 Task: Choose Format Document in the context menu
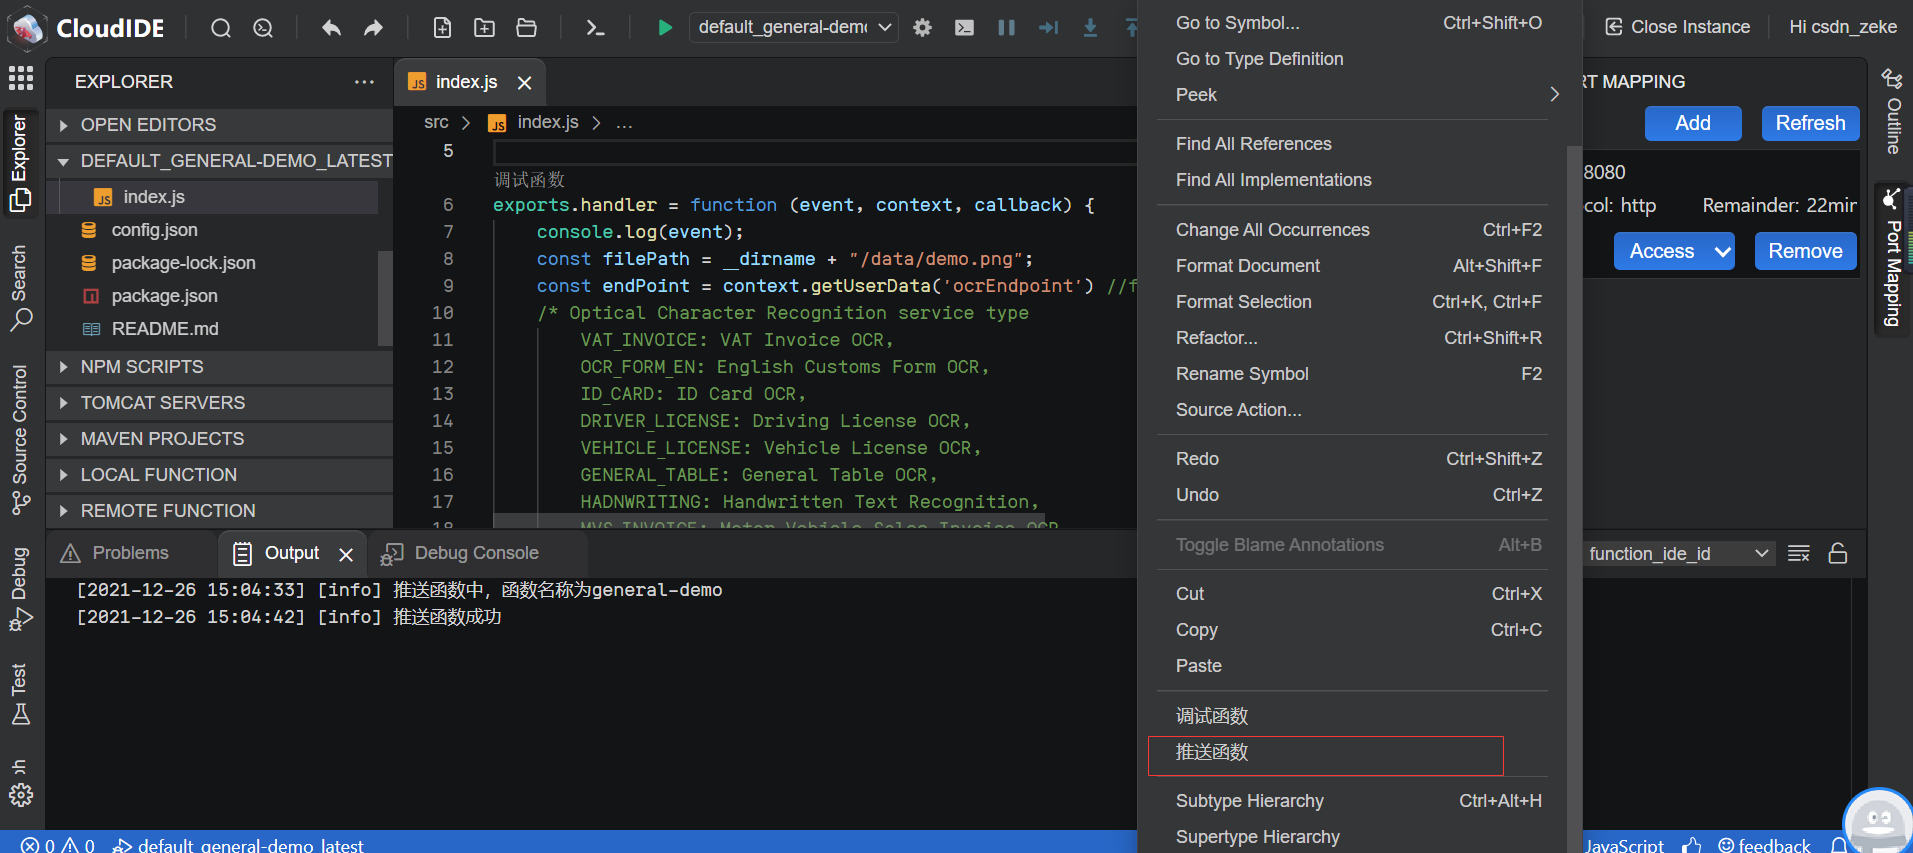pyautogui.click(x=1247, y=266)
